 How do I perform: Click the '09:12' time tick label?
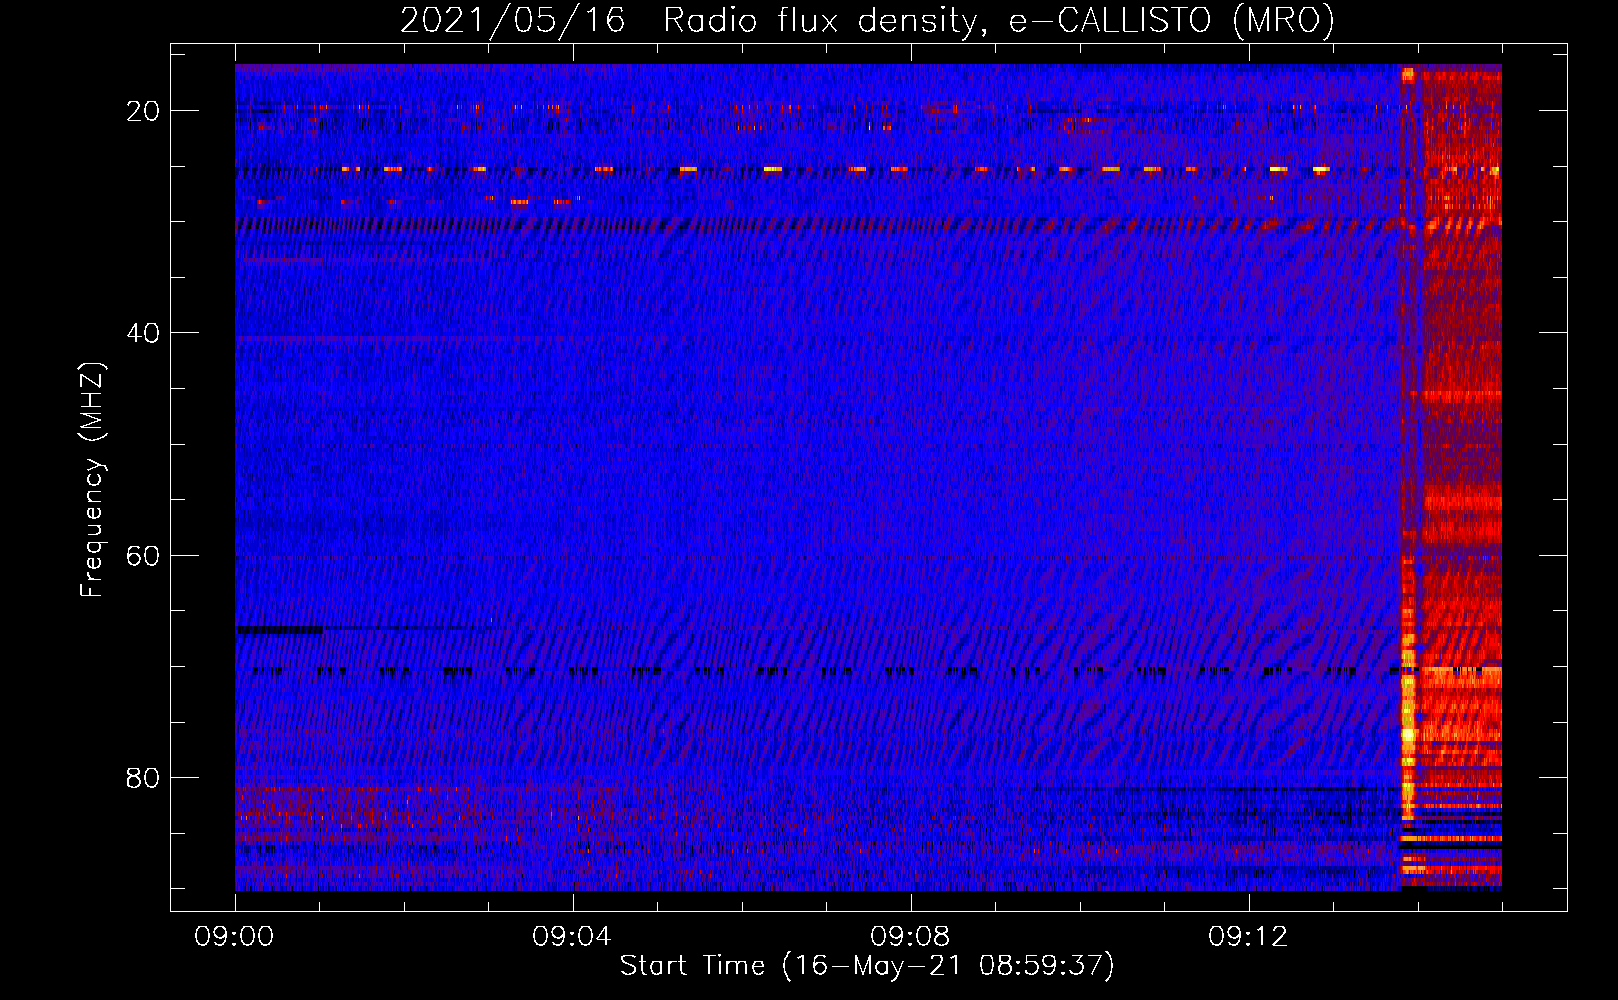(x=1248, y=937)
